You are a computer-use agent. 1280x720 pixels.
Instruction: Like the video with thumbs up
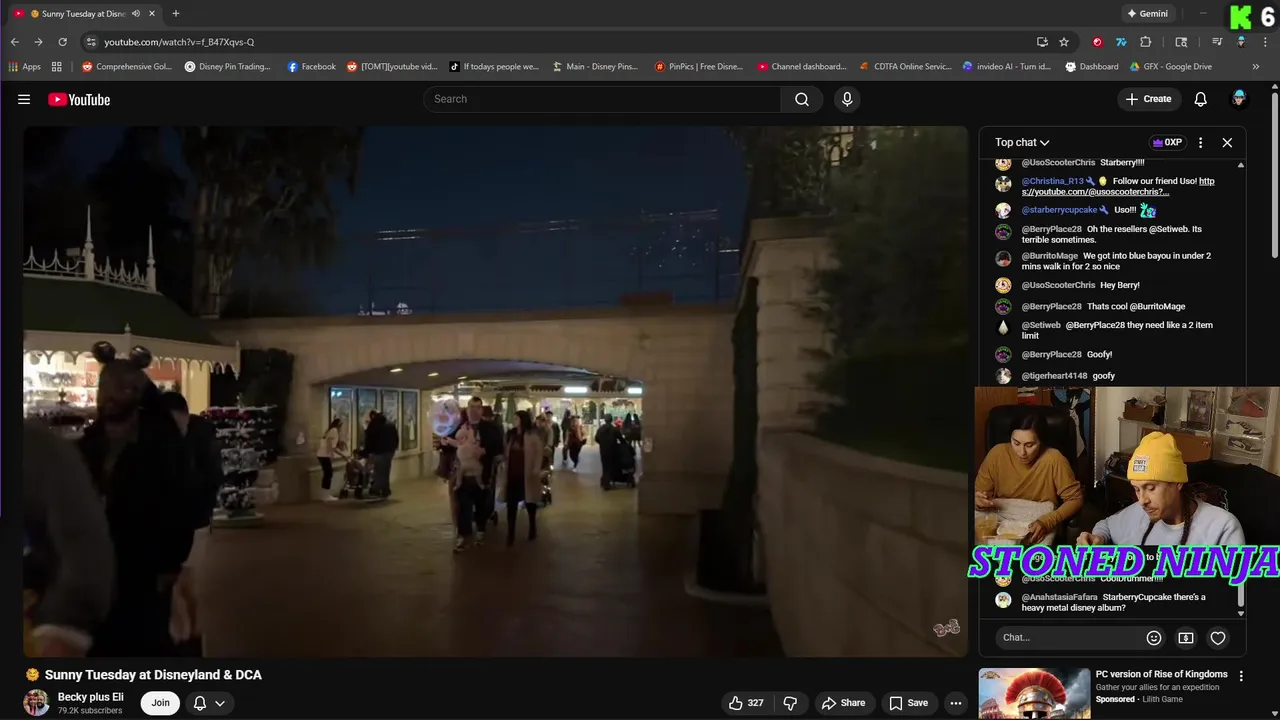746,703
